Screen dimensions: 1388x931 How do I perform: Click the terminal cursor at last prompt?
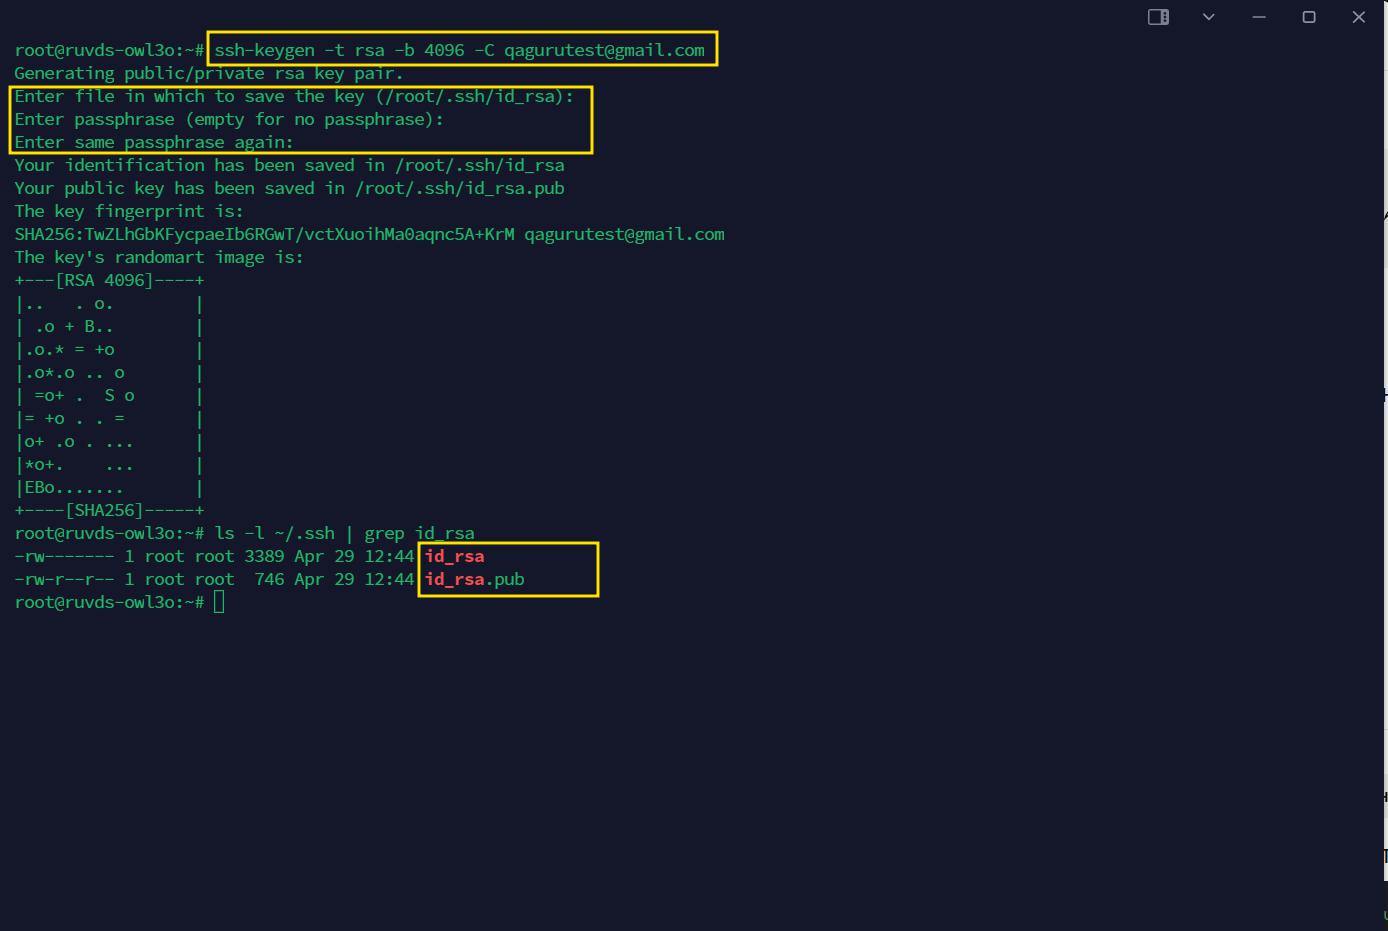point(219,602)
